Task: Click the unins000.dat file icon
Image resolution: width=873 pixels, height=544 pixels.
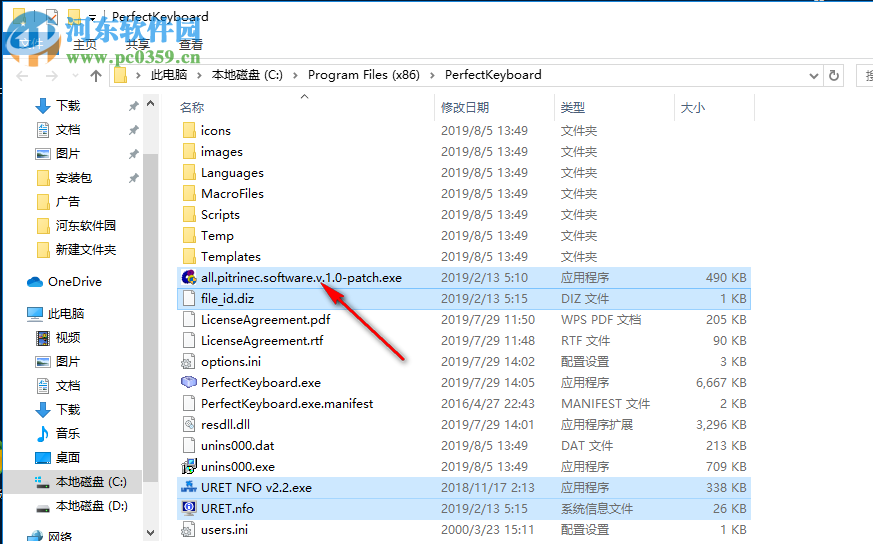Action: (x=189, y=445)
